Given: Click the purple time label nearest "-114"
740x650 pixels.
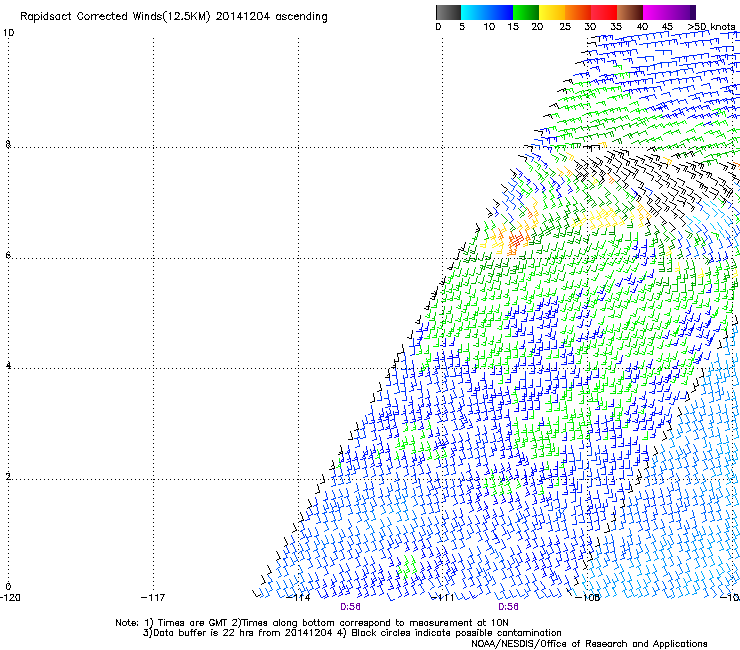Looking at the screenshot, I should 350,607.
